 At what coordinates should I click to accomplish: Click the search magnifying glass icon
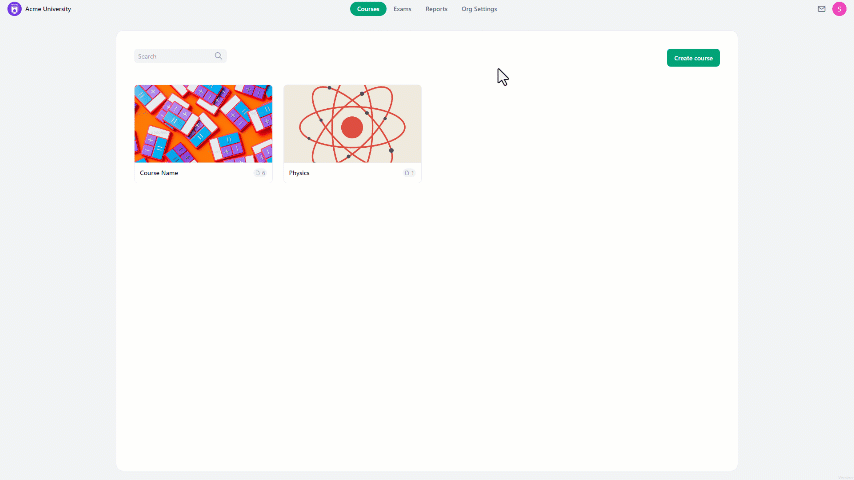click(x=218, y=56)
